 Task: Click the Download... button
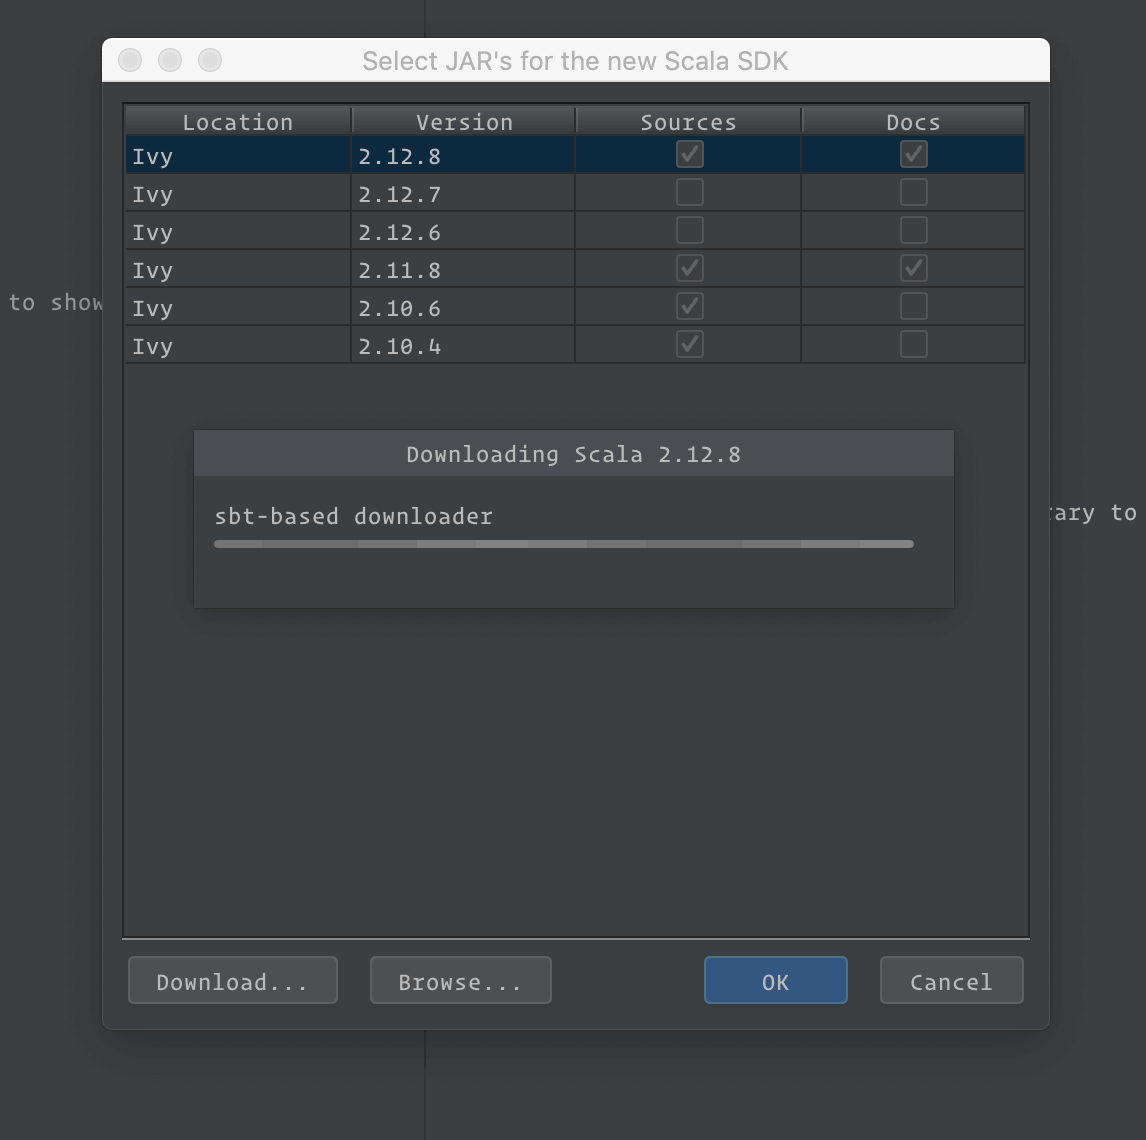coord(232,980)
